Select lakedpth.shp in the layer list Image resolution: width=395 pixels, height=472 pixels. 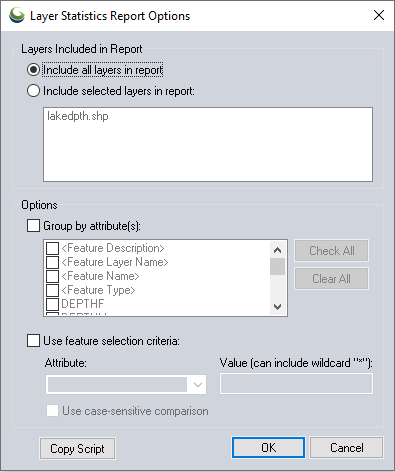click(x=78, y=116)
